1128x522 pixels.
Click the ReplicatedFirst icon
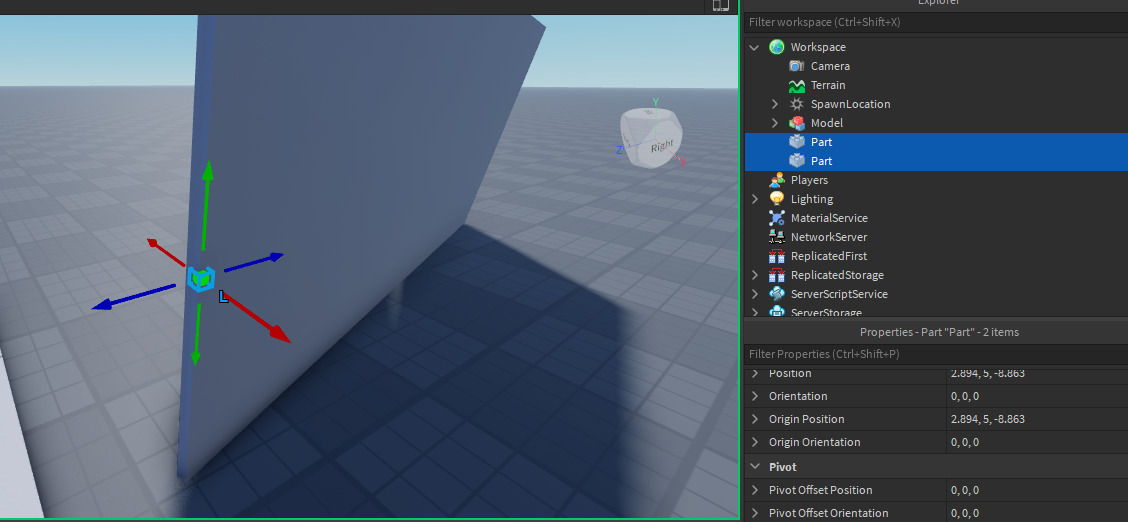(x=776, y=256)
